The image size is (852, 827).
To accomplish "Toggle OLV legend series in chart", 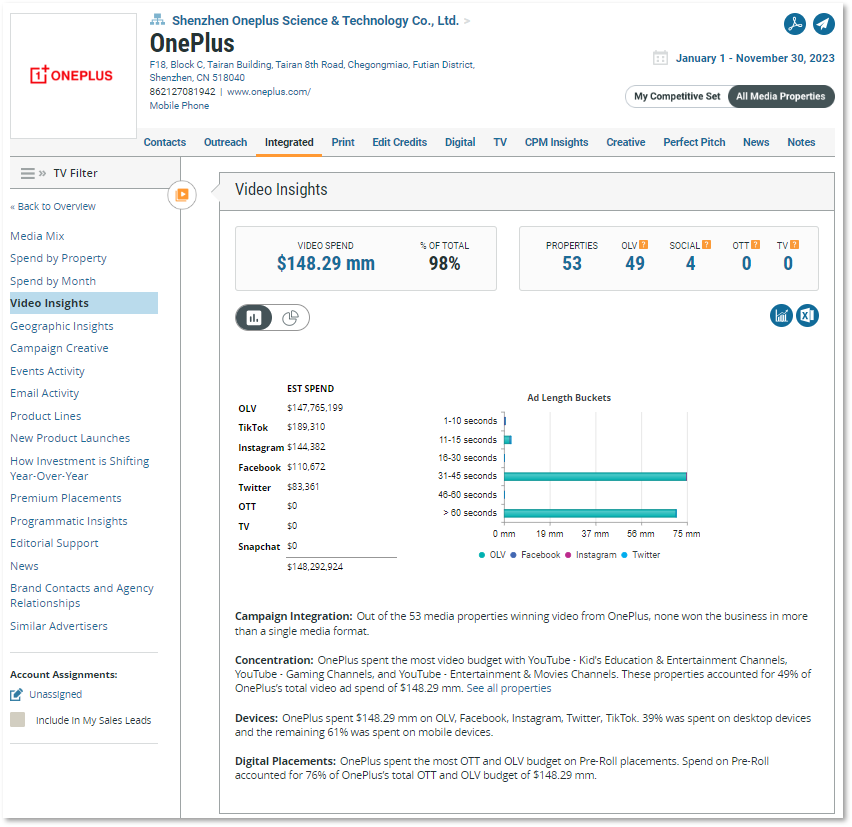I will (x=492, y=555).
